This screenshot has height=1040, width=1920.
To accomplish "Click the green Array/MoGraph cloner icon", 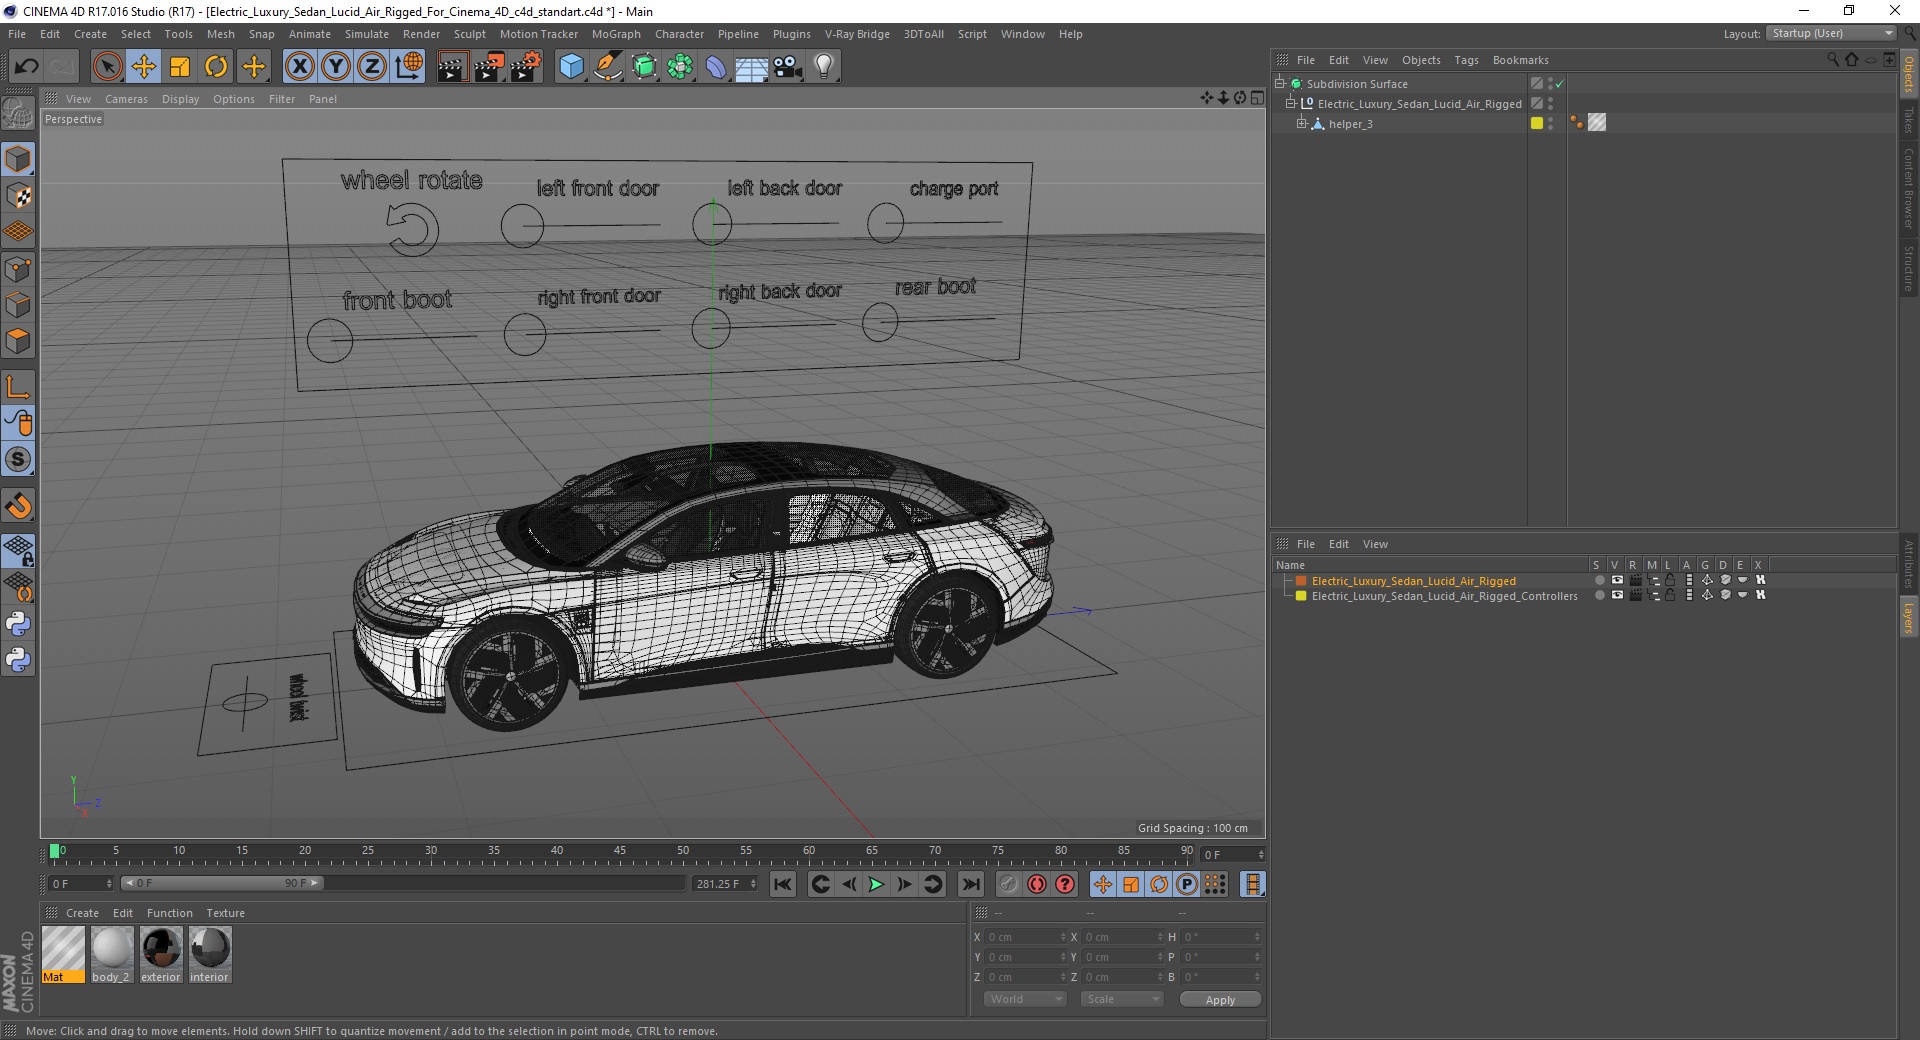I will click(x=680, y=67).
